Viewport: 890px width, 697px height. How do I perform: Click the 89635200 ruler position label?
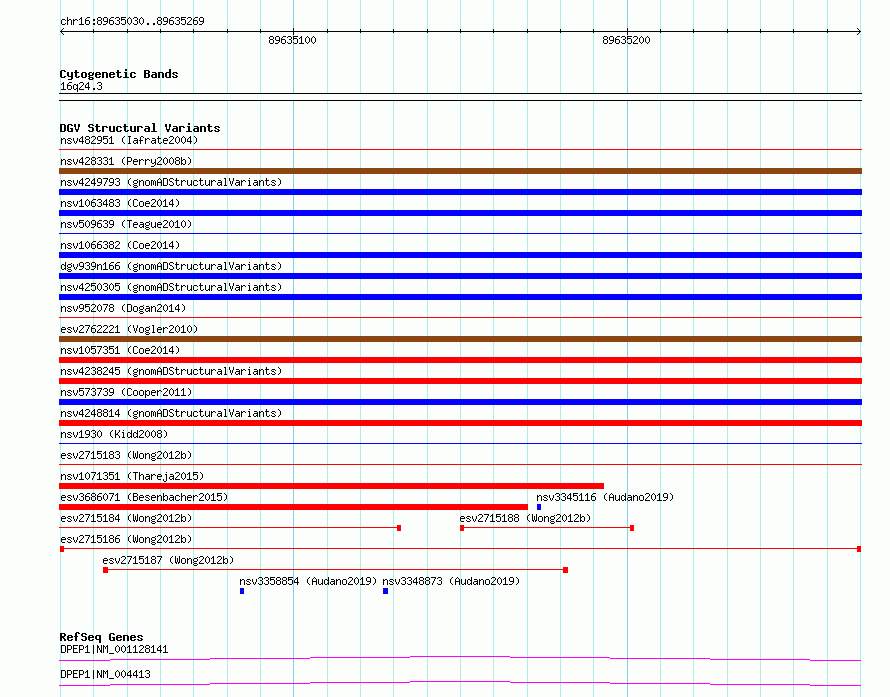(626, 40)
